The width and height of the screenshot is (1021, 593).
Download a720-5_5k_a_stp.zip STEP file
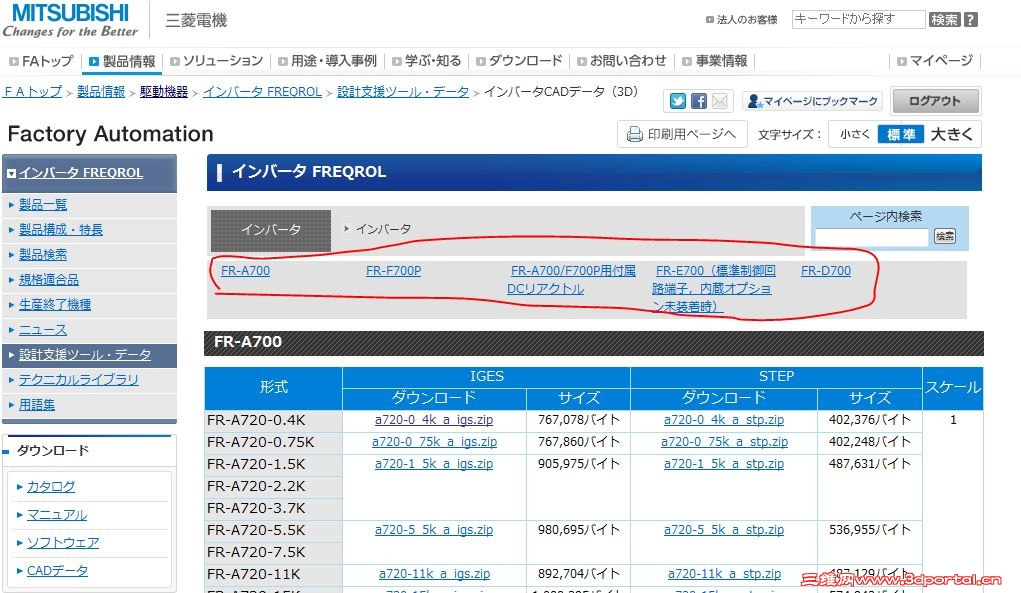724,530
